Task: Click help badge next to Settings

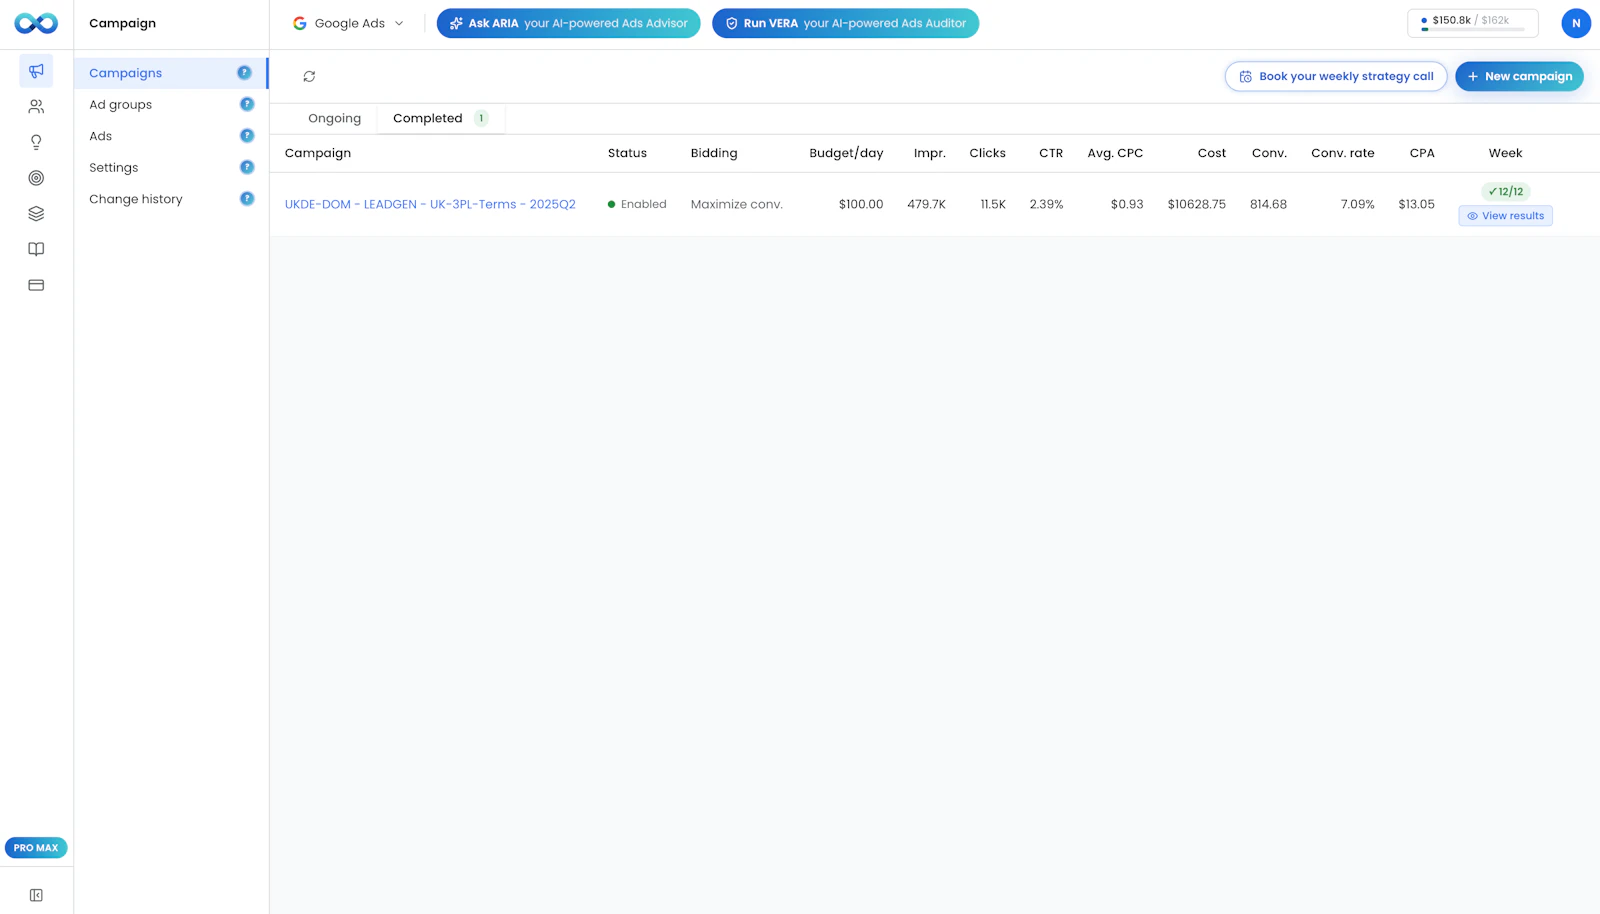Action: click(247, 167)
